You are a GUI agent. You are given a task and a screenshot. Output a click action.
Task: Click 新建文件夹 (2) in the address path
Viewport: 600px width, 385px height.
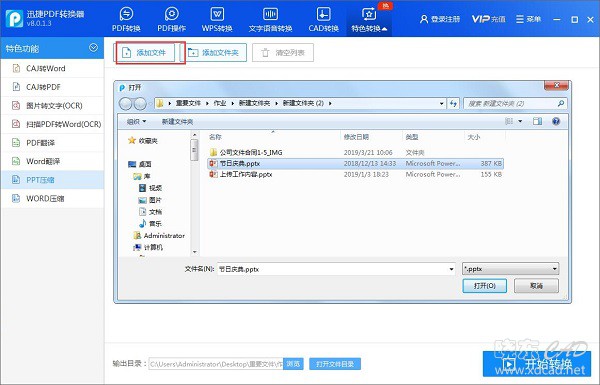(303, 103)
